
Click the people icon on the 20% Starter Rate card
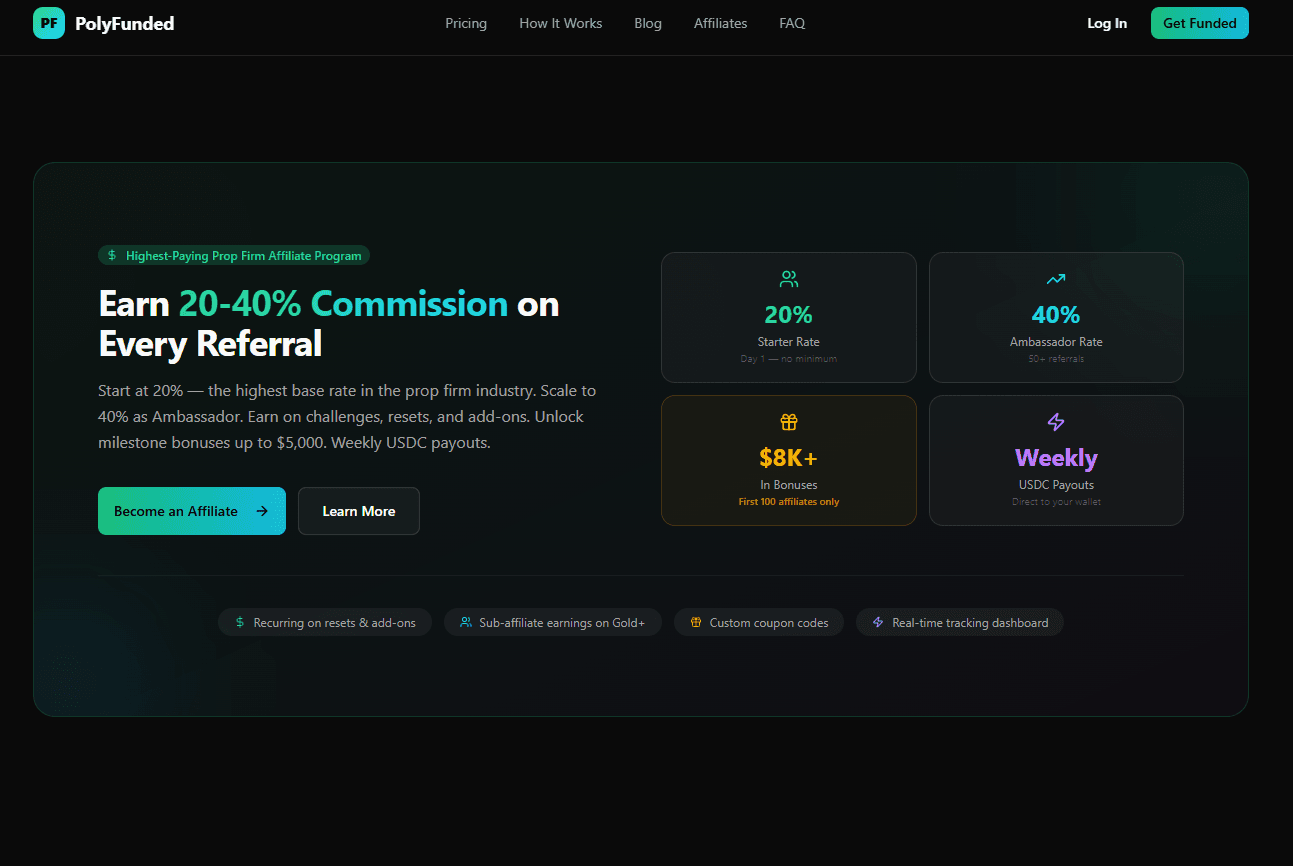click(x=788, y=279)
